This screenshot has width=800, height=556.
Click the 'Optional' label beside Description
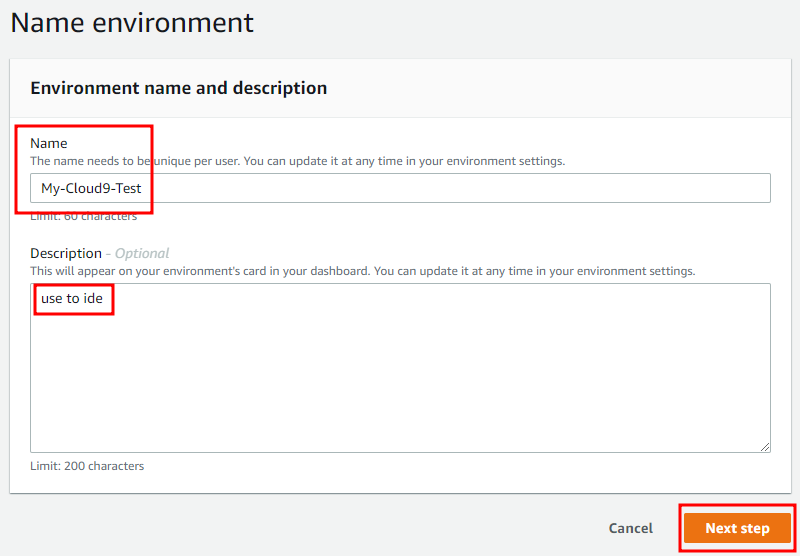pos(142,253)
